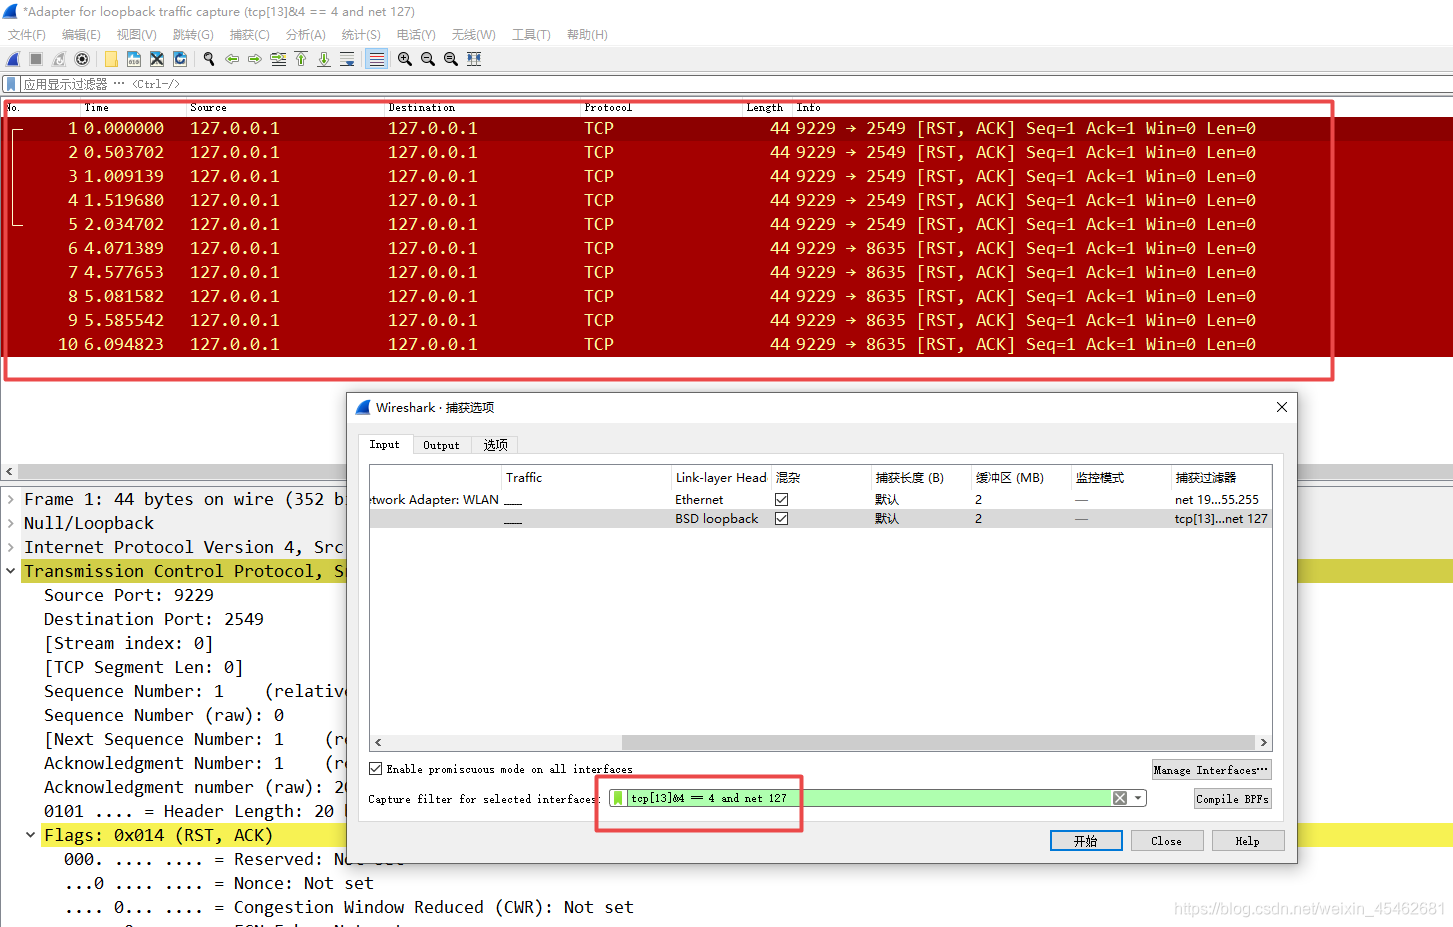Reload the capture file

(180, 59)
